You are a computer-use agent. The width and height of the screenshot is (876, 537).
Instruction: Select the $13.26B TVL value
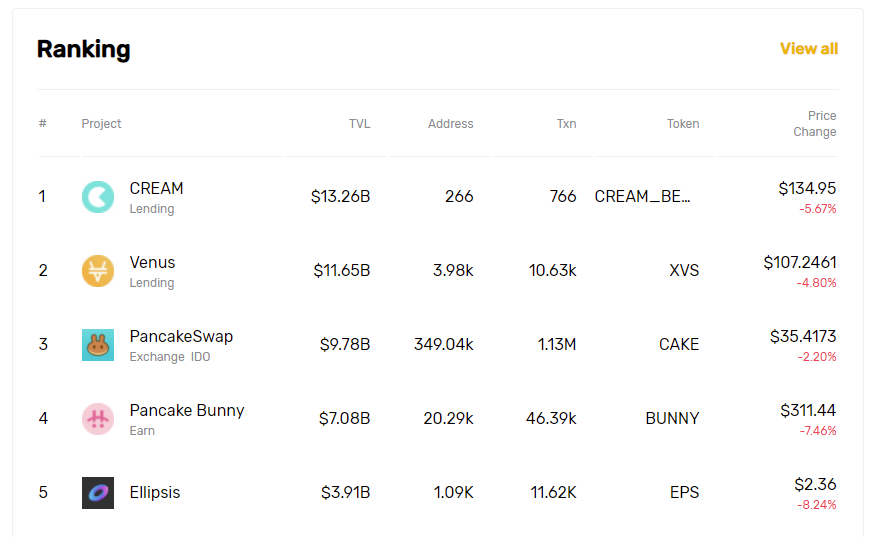pyautogui.click(x=340, y=196)
